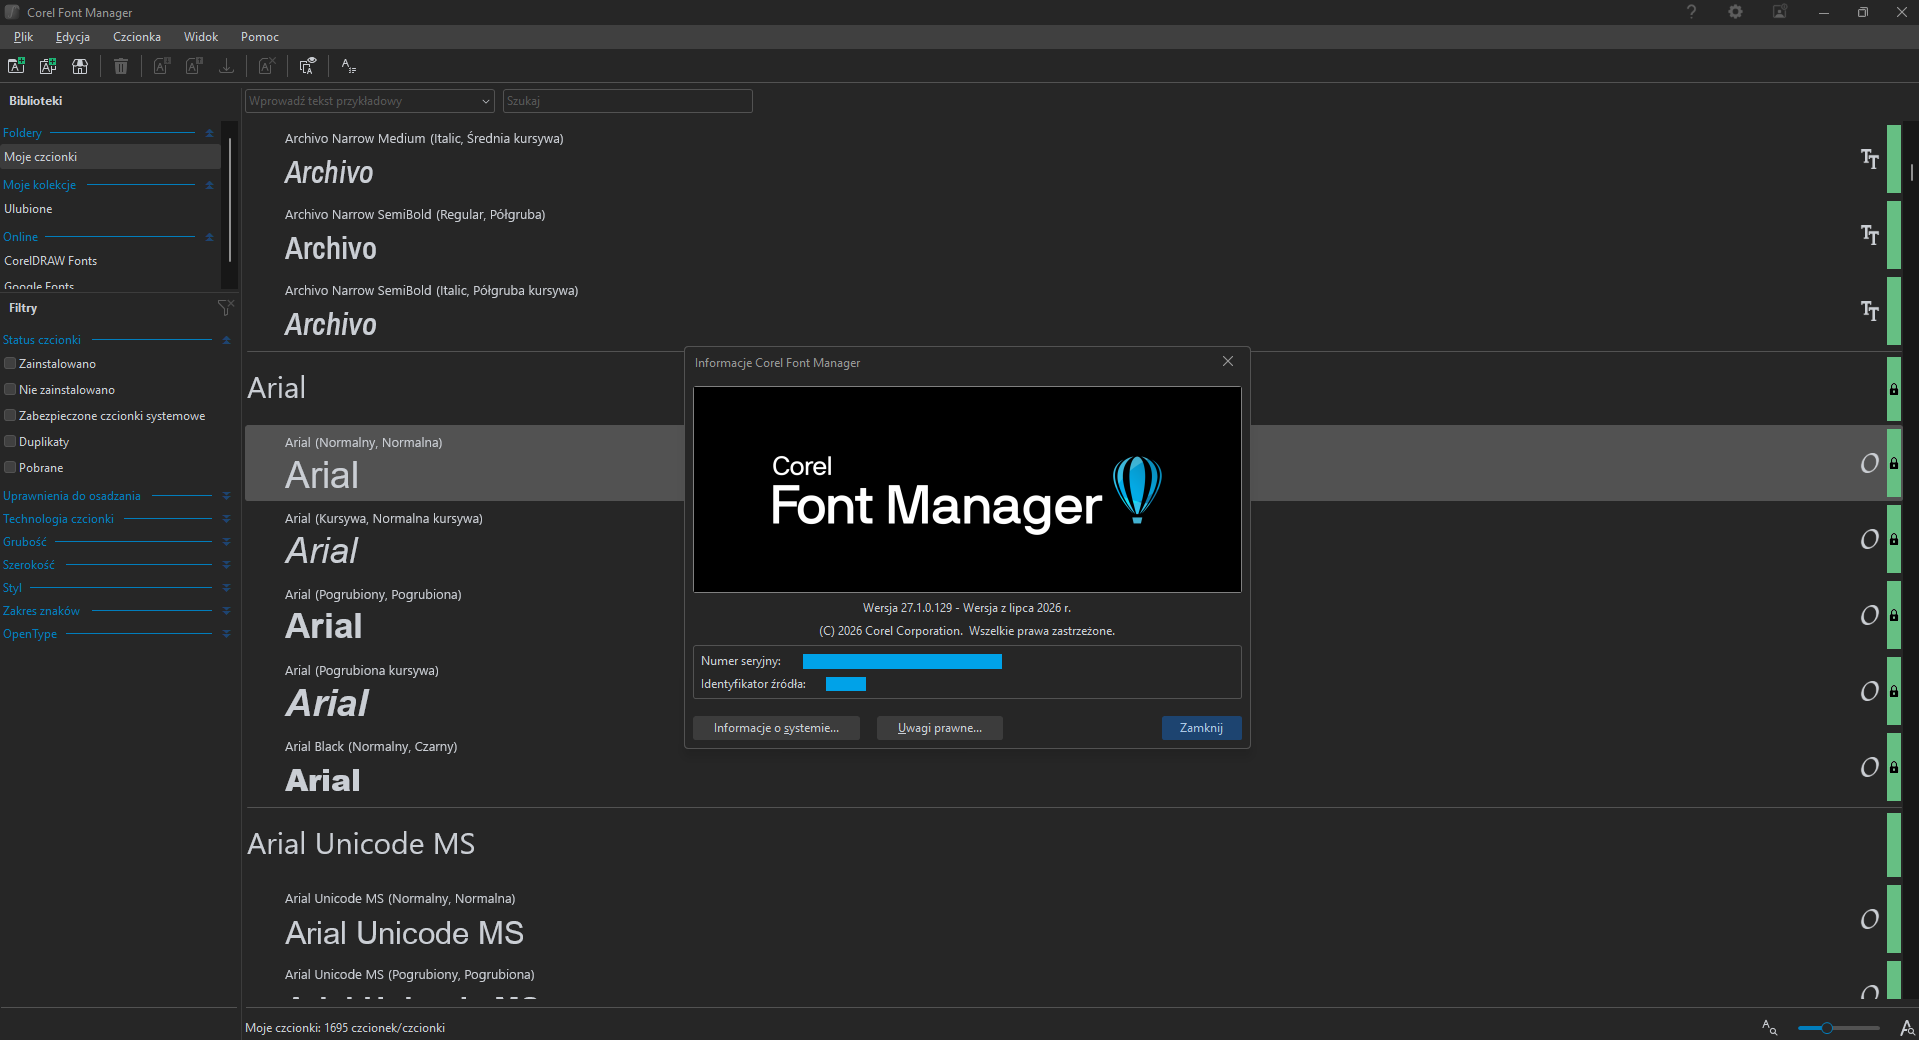Click the TrueType icon for Archivo Narrow SemiBold Regular

(x=1869, y=234)
